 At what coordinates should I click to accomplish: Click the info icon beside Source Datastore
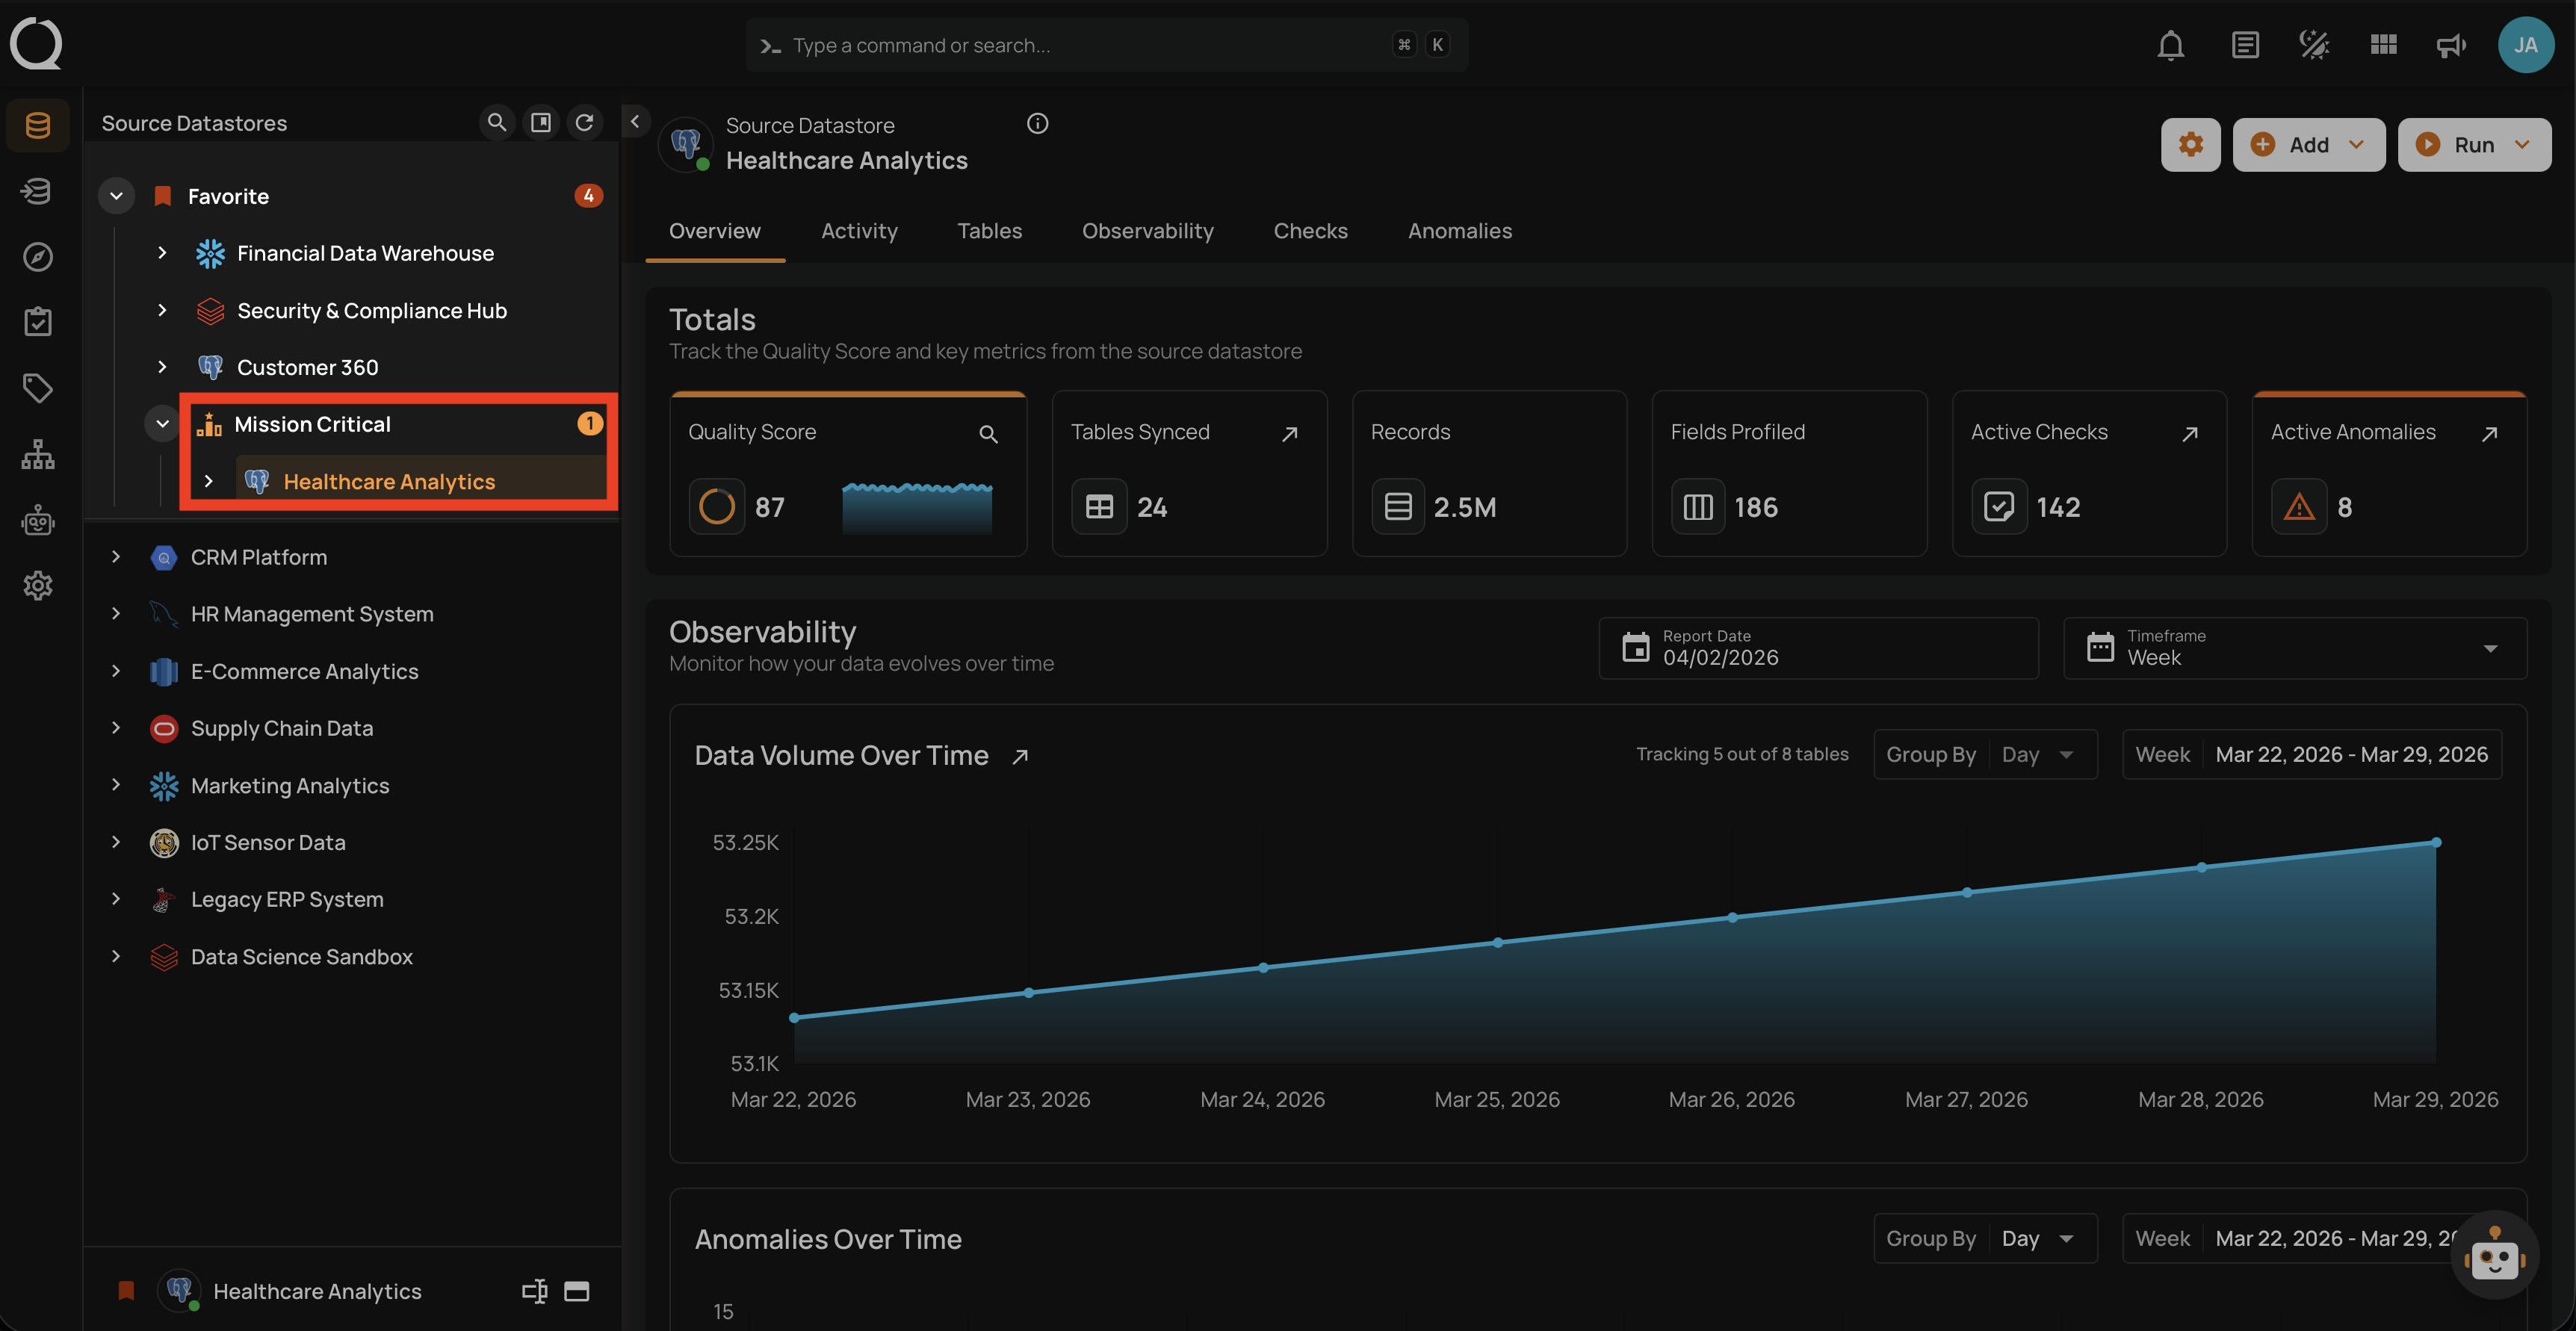(x=1037, y=123)
